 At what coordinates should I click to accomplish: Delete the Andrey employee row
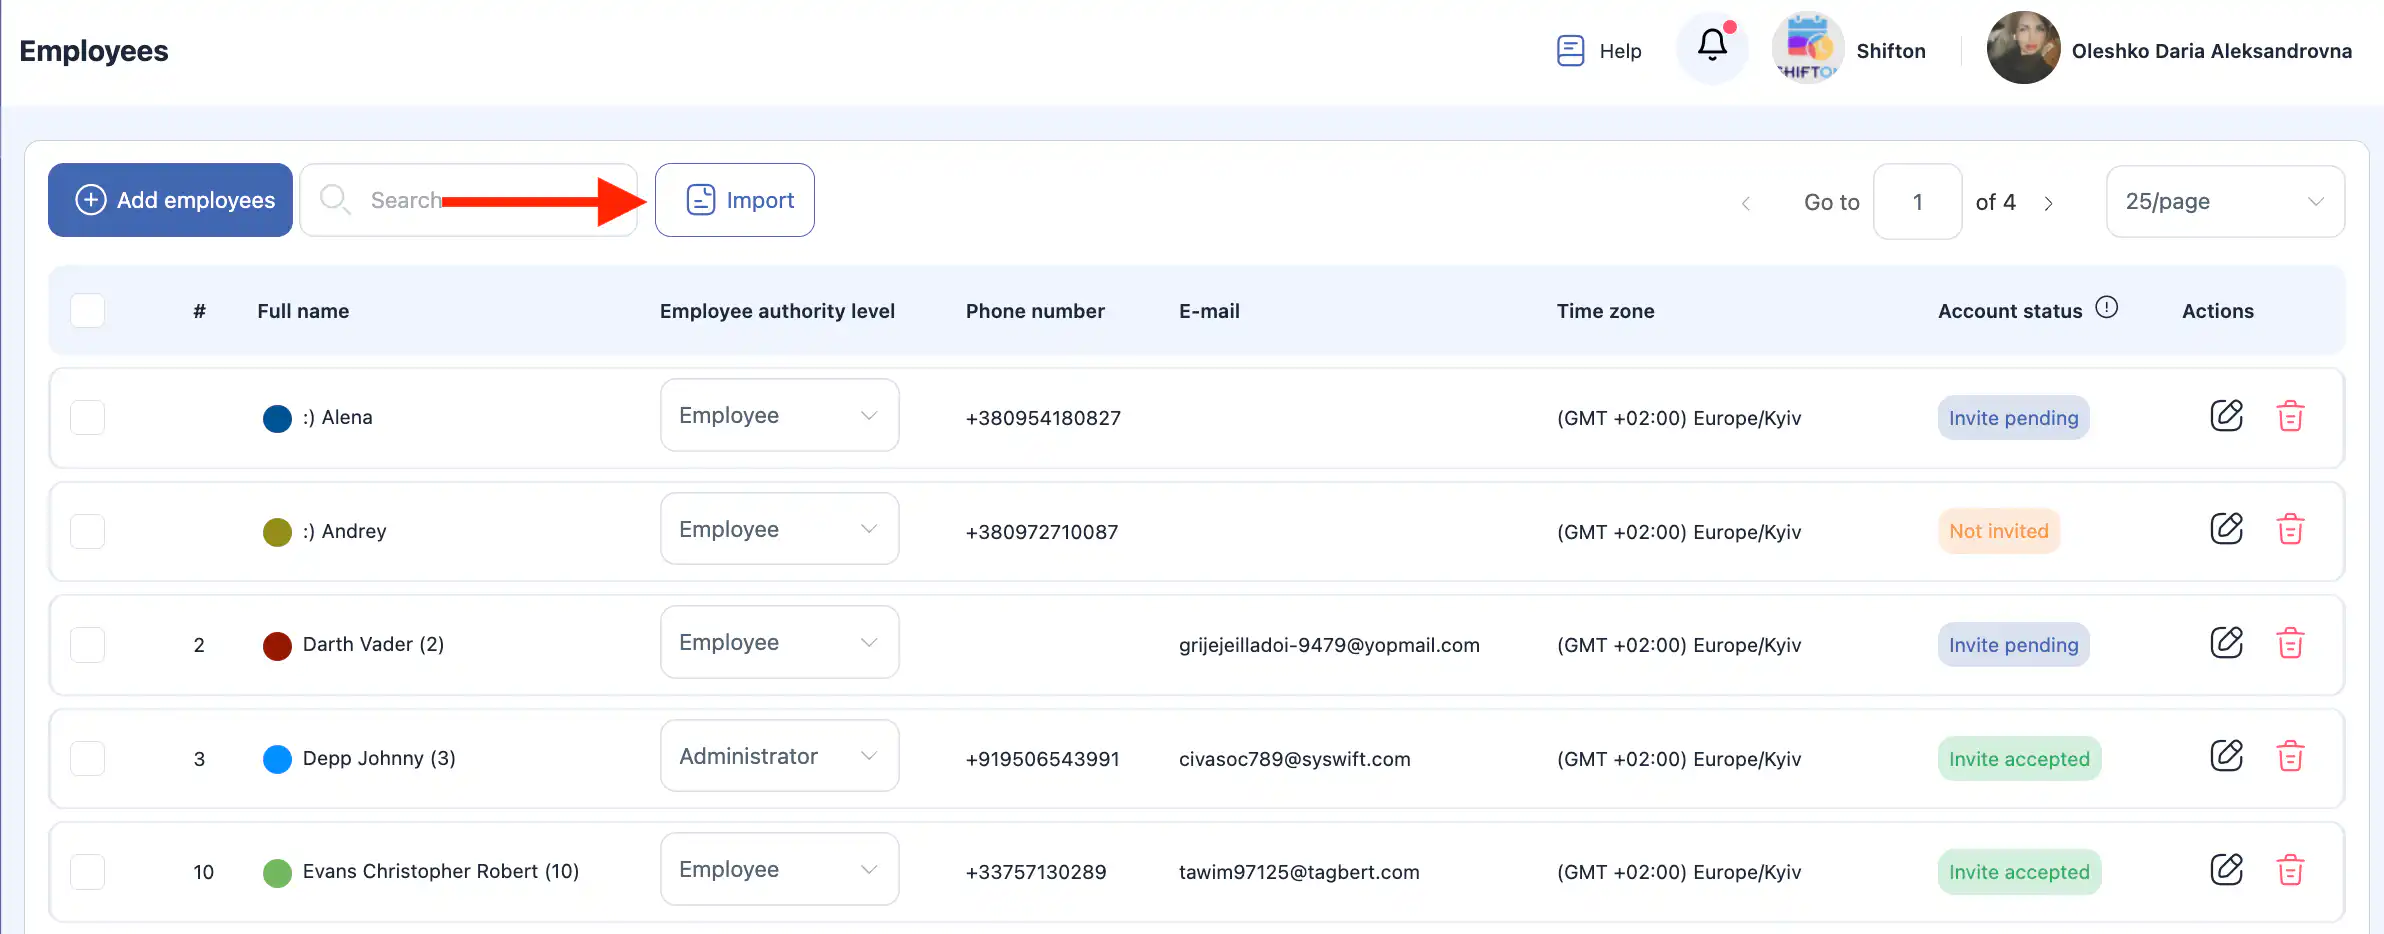click(2290, 530)
